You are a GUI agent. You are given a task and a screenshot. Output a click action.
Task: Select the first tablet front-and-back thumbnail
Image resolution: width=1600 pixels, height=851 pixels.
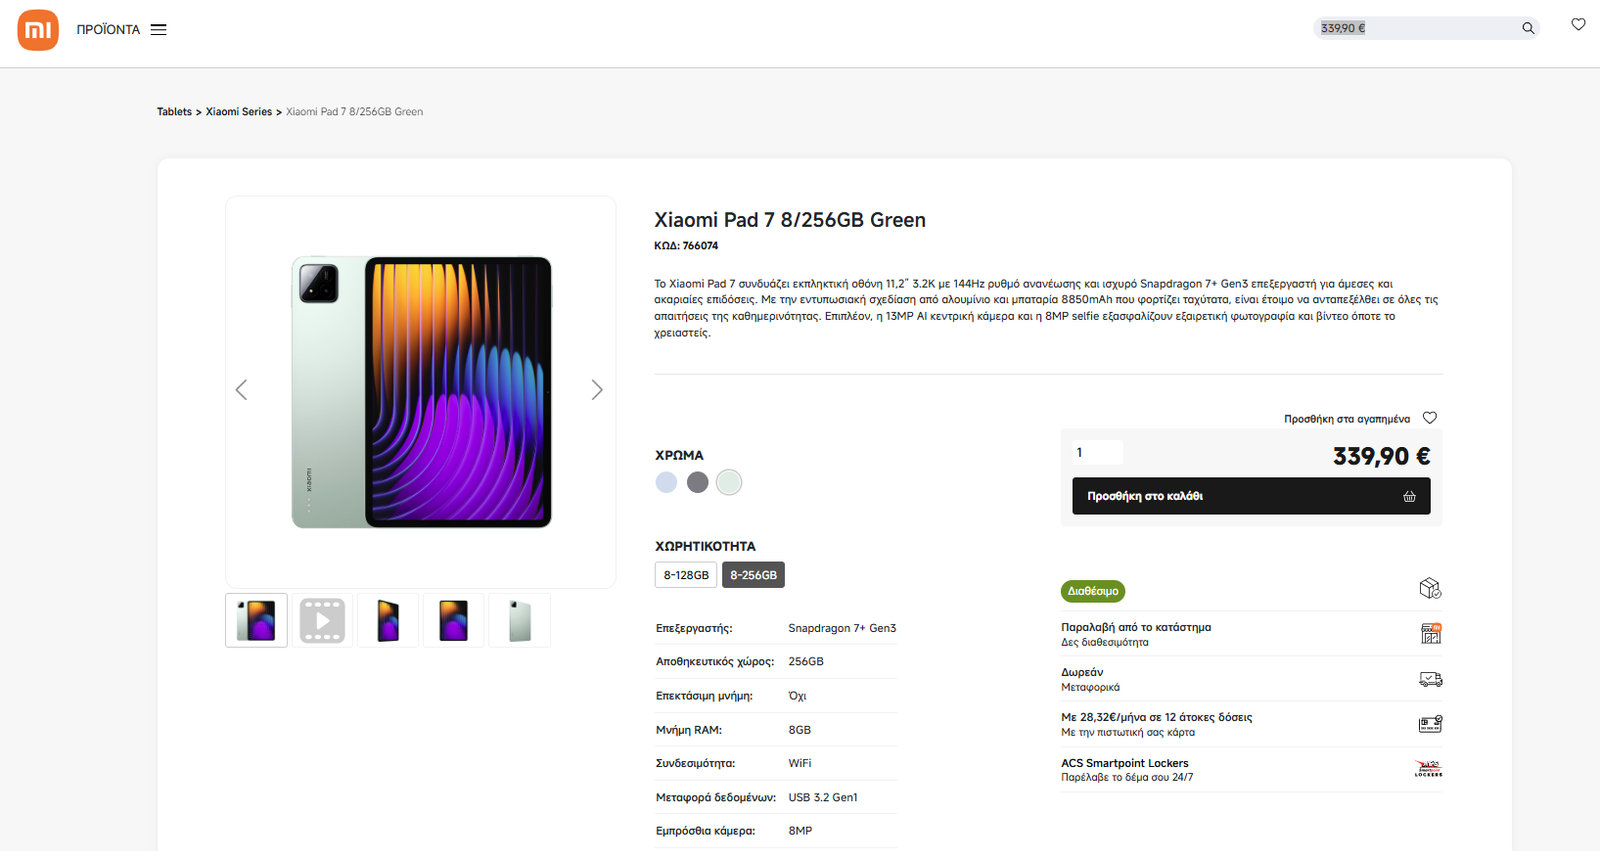pos(256,620)
